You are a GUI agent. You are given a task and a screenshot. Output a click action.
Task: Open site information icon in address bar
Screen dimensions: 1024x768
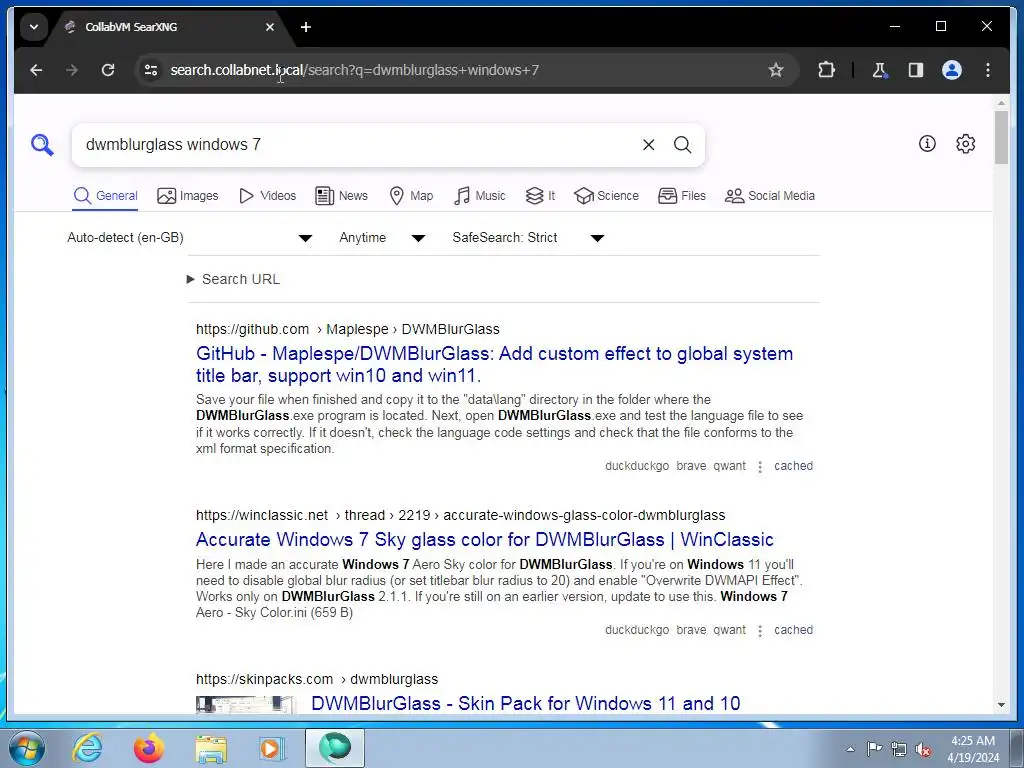point(151,70)
